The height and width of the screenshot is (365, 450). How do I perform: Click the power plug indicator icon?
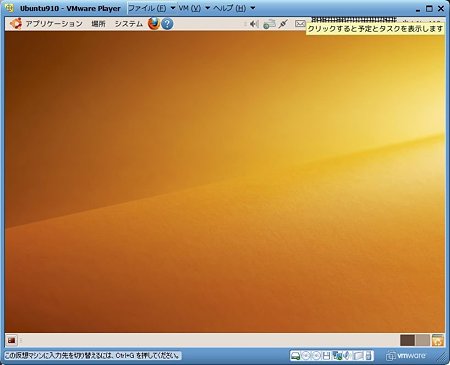283,24
